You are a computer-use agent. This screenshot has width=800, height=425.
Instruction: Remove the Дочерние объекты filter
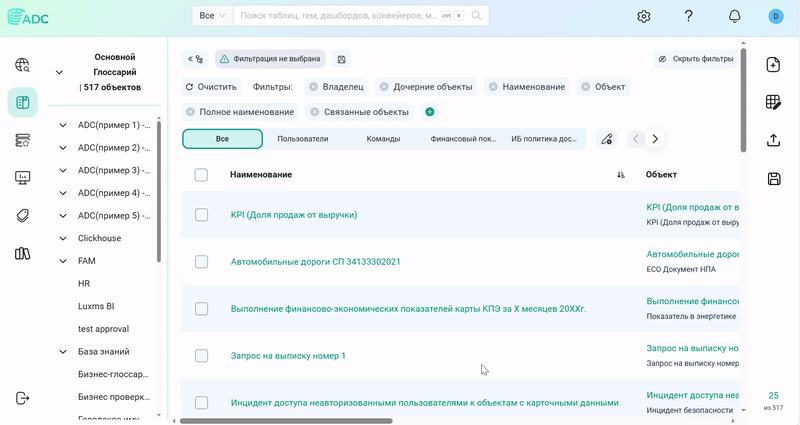(384, 87)
